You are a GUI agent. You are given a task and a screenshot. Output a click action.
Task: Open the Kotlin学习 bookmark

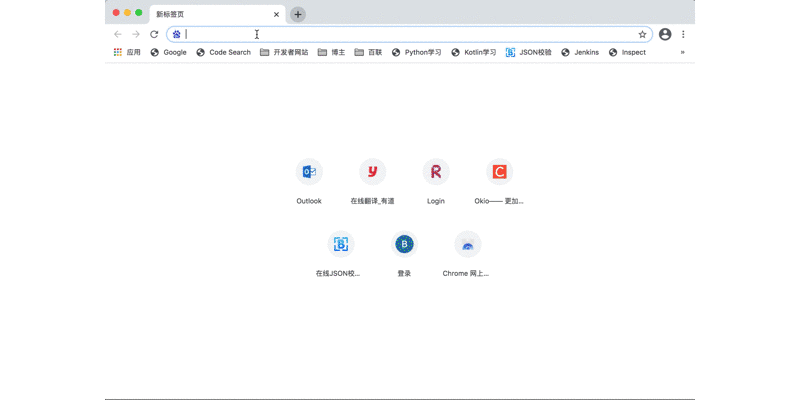pyautogui.click(x=474, y=52)
